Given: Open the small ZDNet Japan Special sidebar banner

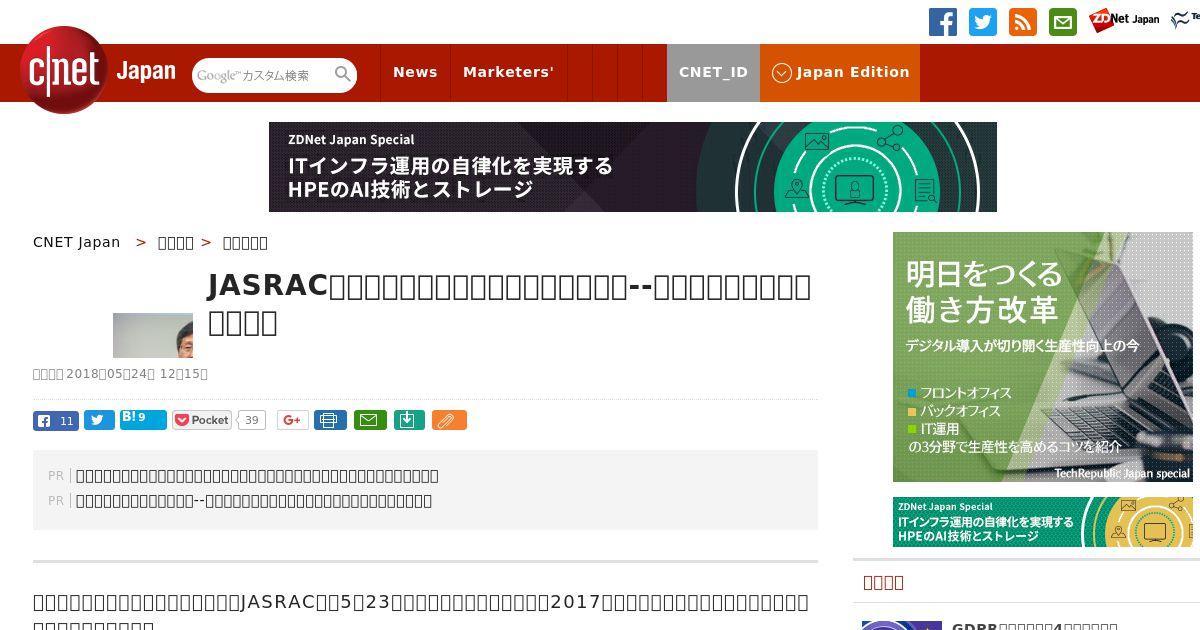Looking at the screenshot, I should point(1043,522).
